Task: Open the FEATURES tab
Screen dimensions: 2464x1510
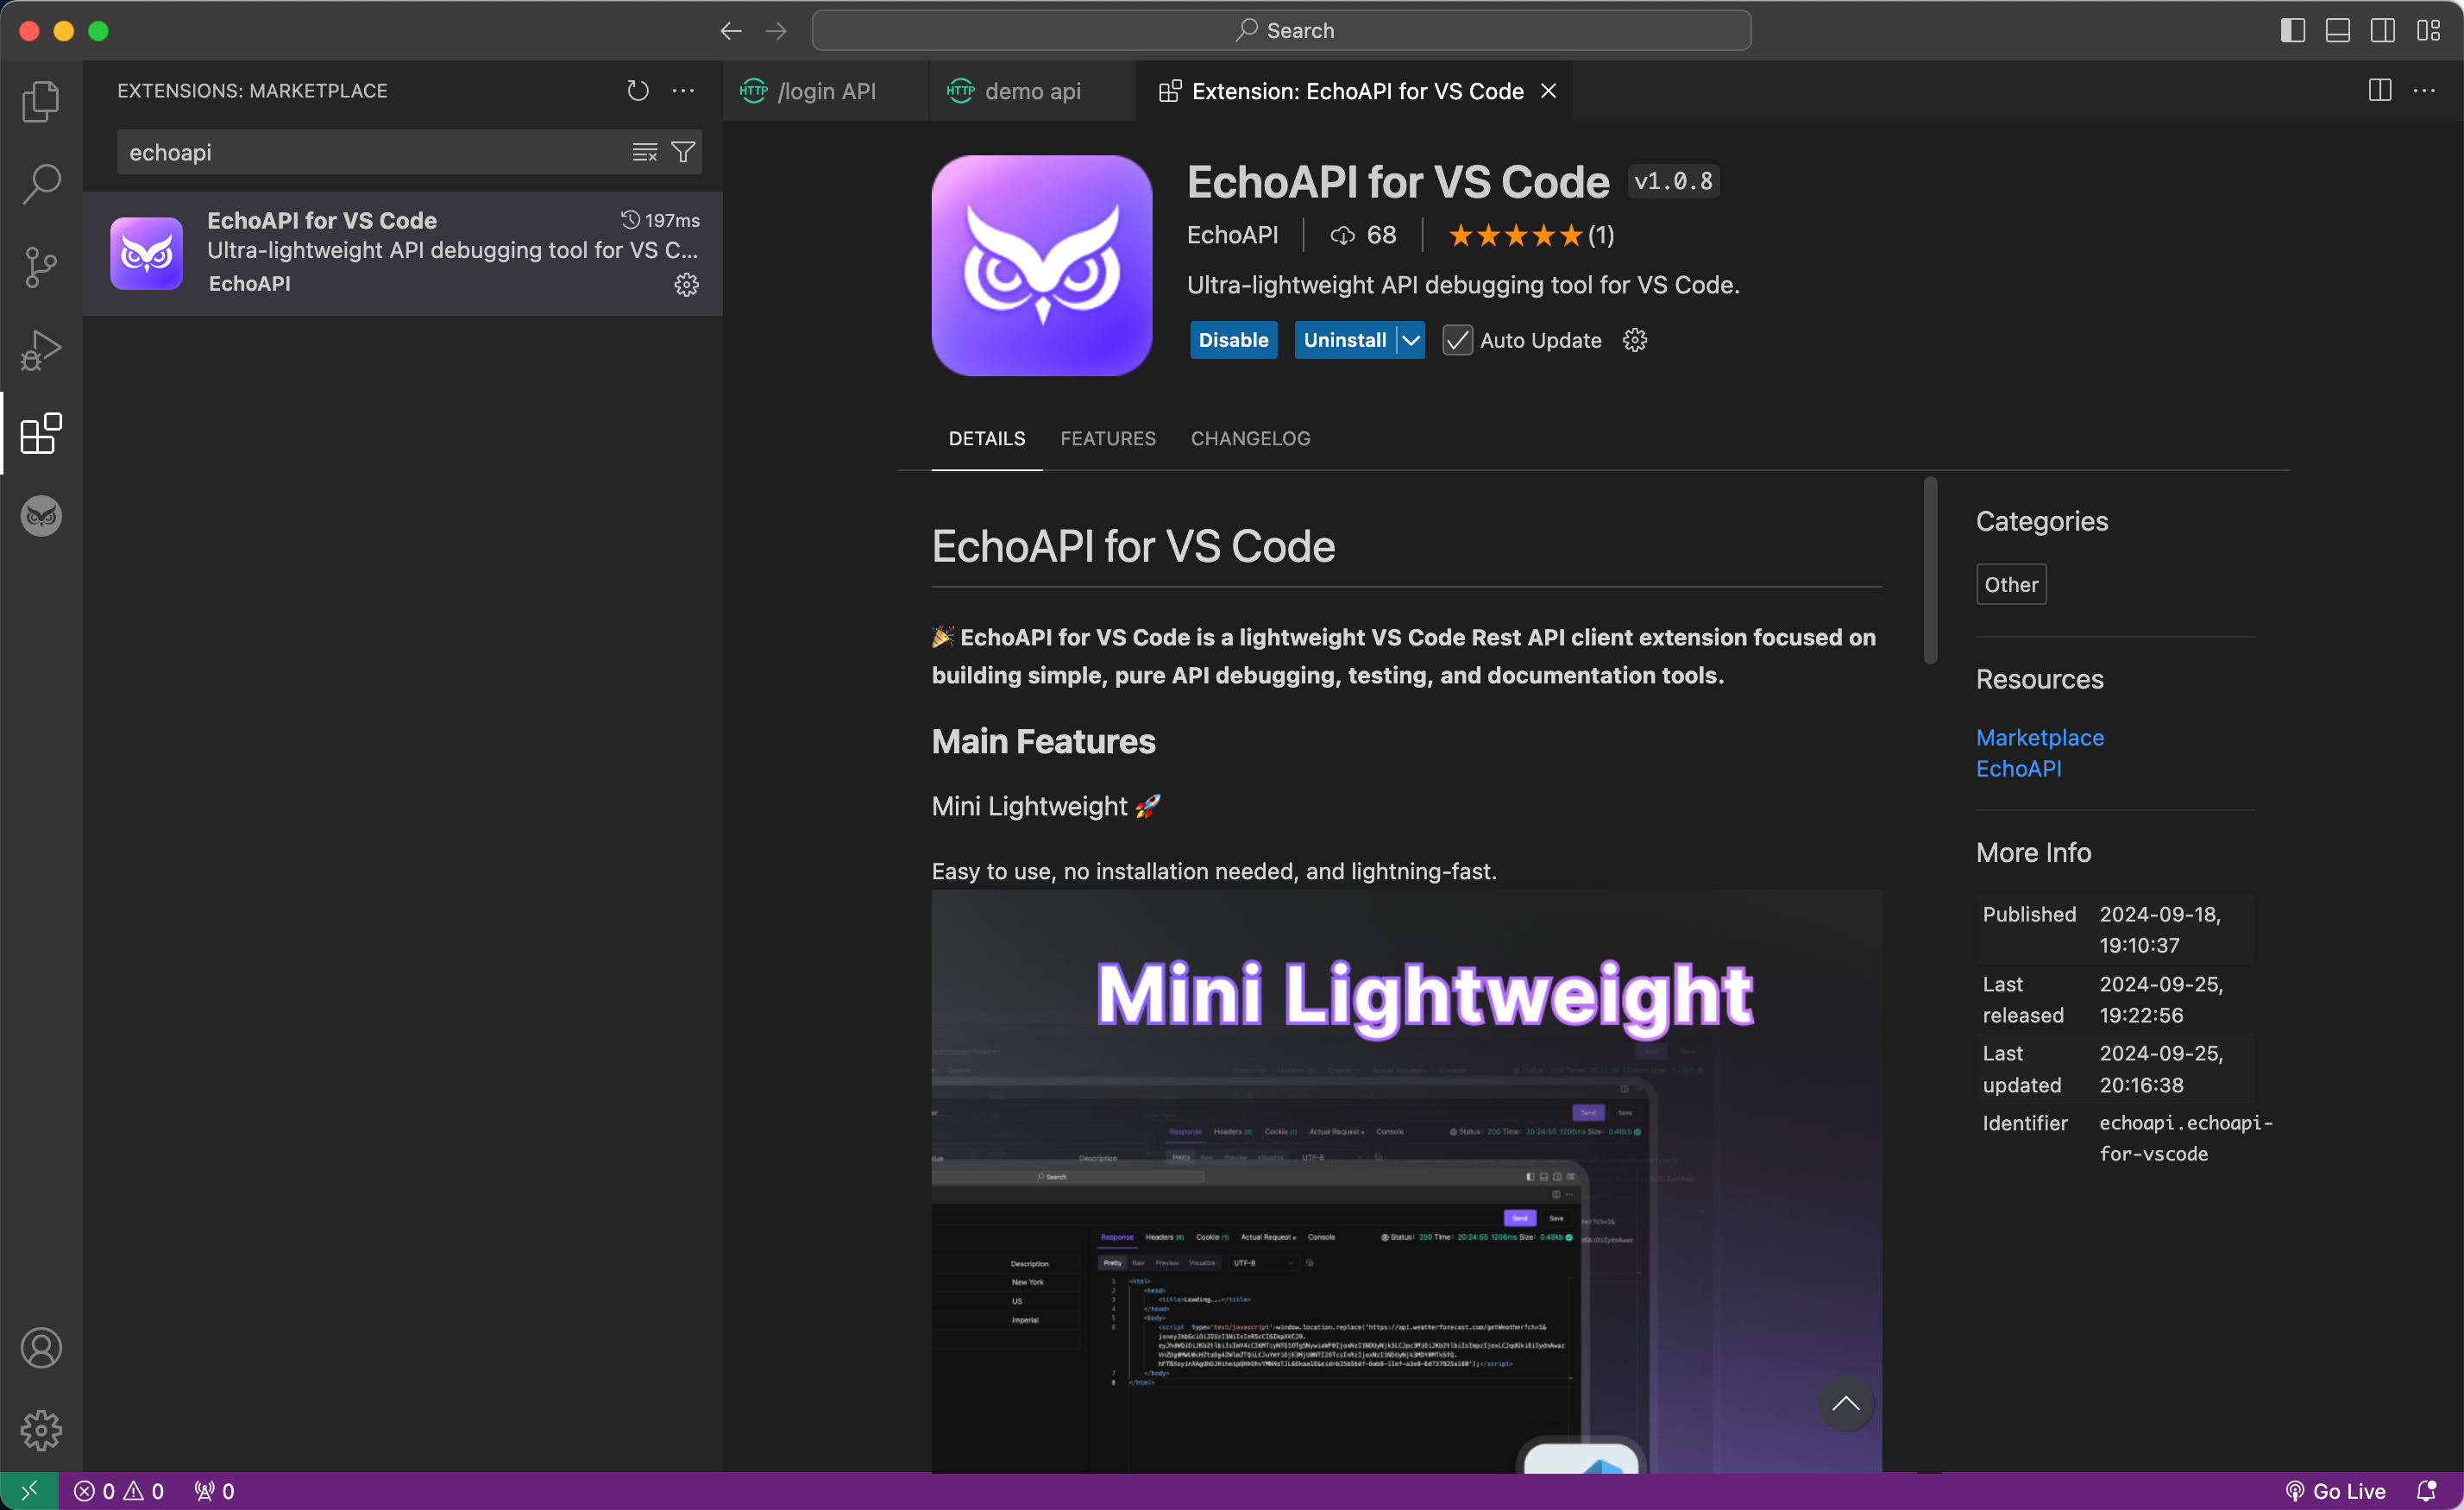Action: (x=1107, y=438)
